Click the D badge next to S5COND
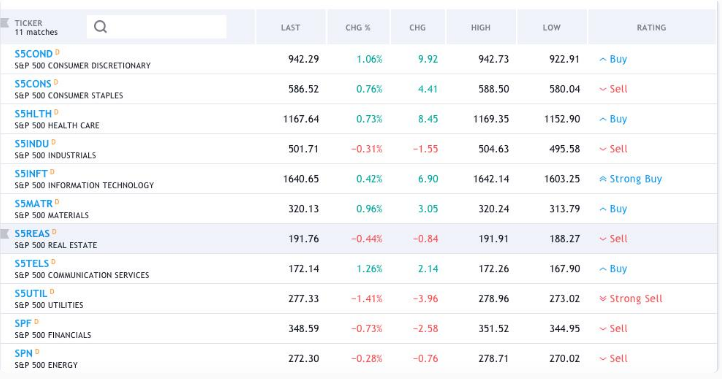 pyautogui.click(x=58, y=52)
